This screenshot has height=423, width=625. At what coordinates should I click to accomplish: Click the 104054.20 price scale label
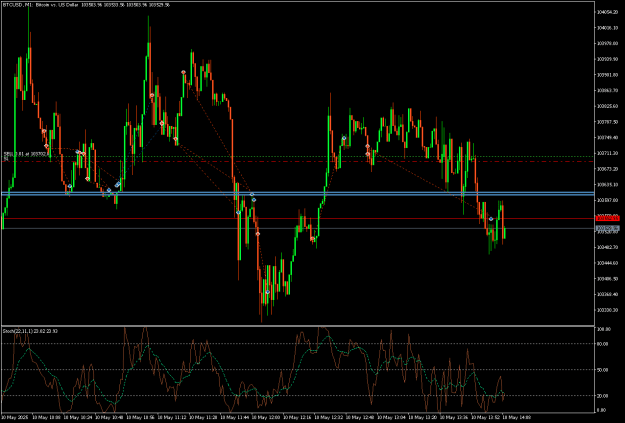(x=605, y=12)
